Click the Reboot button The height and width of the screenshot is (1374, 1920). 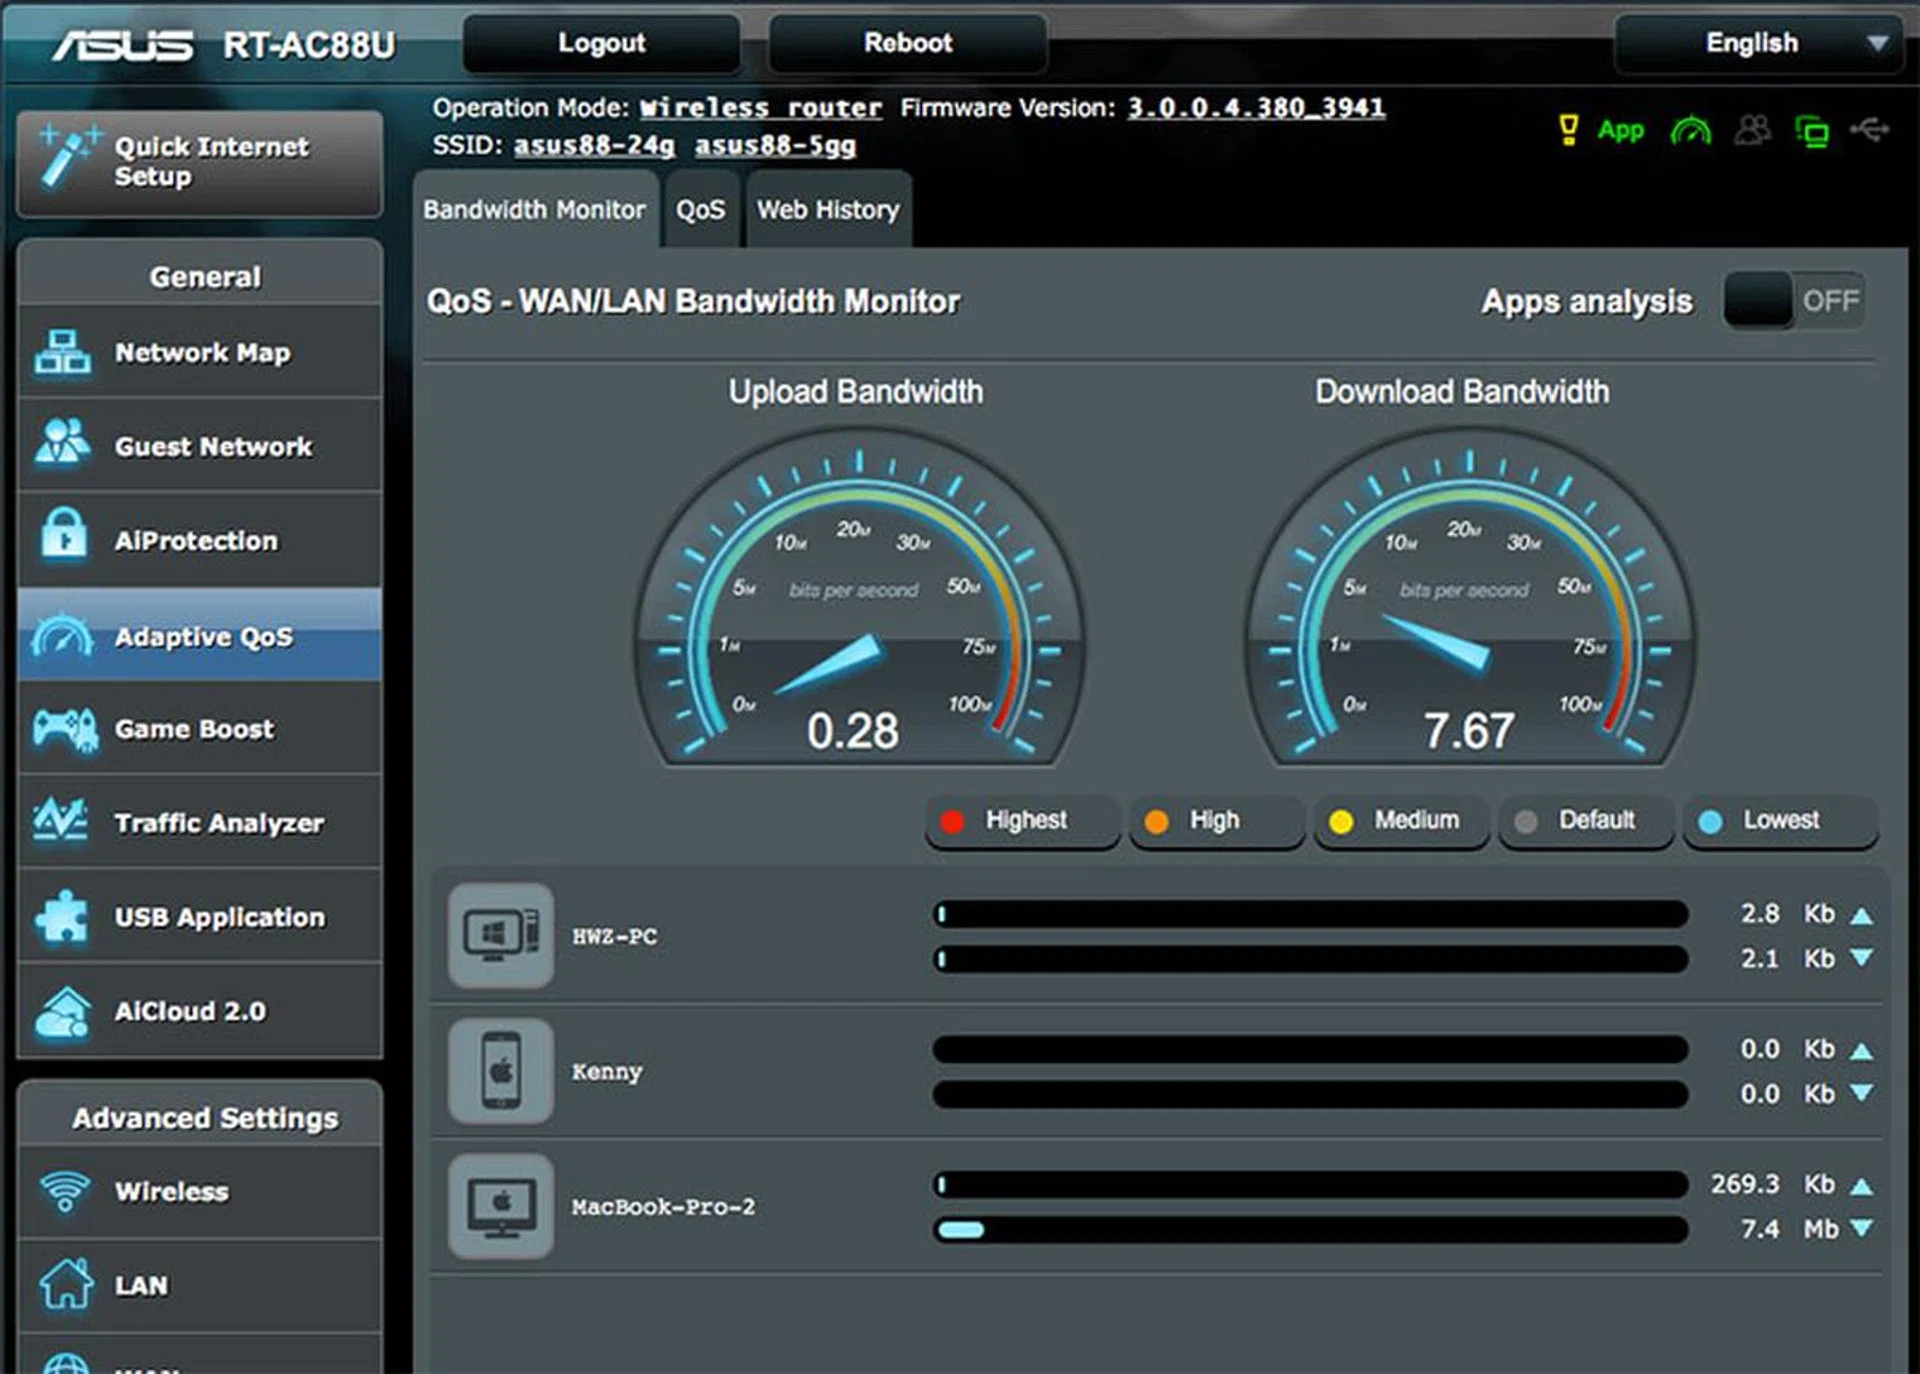(x=907, y=43)
